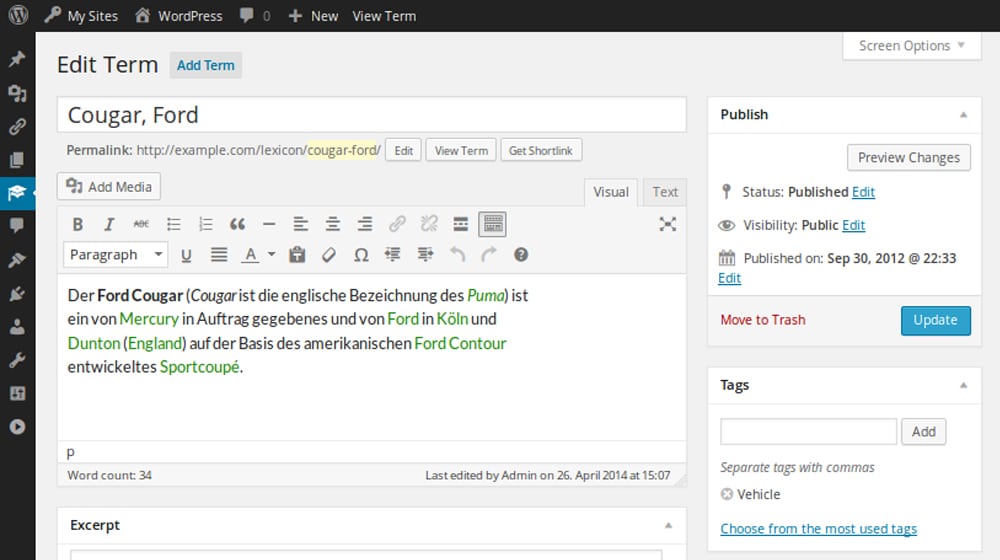Expand the Screen Options panel
This screenshot has width=1000, height=560.
click(x=911, y=46)
